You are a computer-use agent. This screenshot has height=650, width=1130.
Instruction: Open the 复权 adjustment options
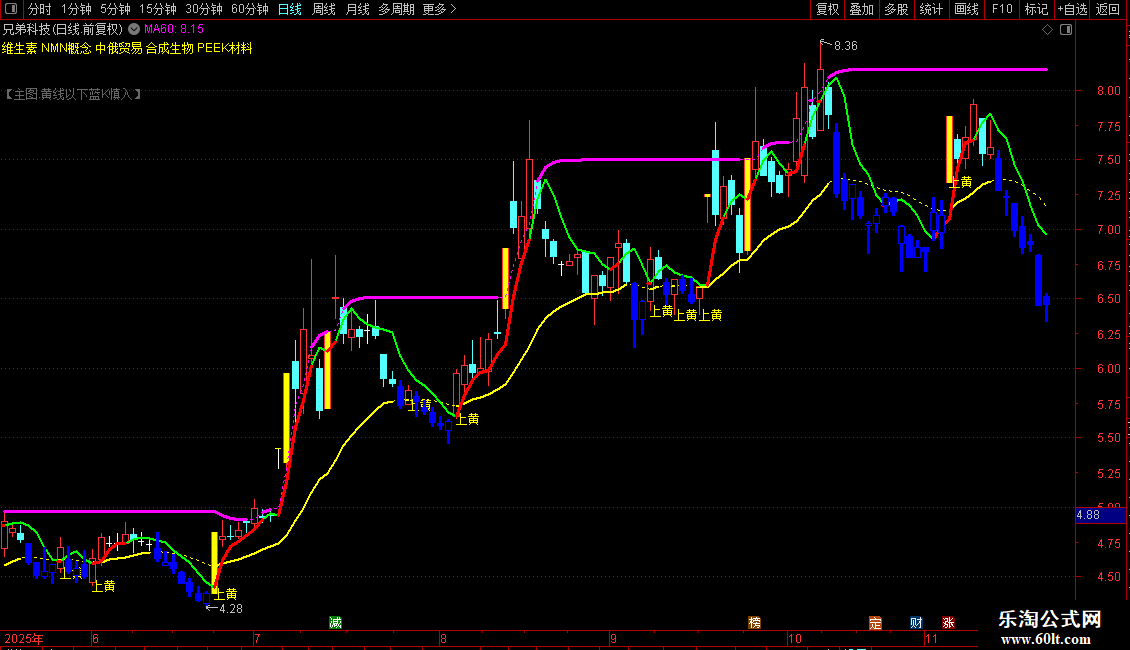click(827, 9)
